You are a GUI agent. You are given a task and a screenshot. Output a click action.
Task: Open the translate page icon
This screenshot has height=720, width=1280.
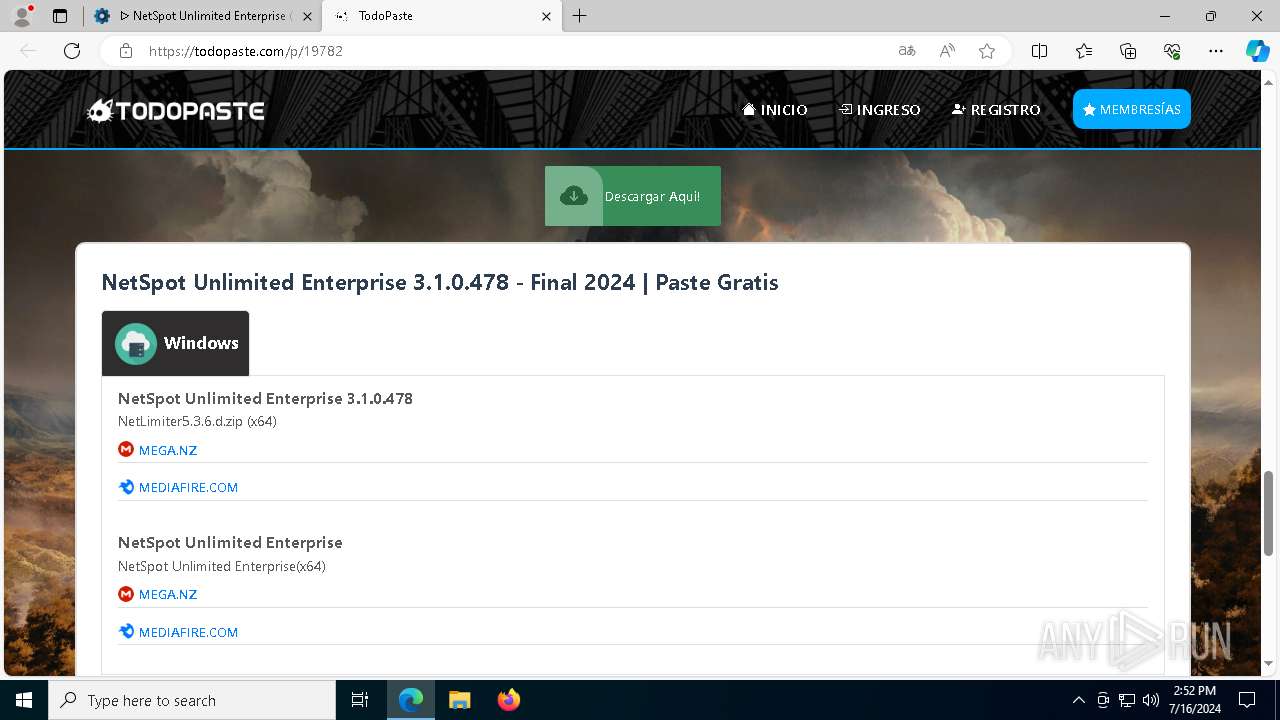(907, 51)
